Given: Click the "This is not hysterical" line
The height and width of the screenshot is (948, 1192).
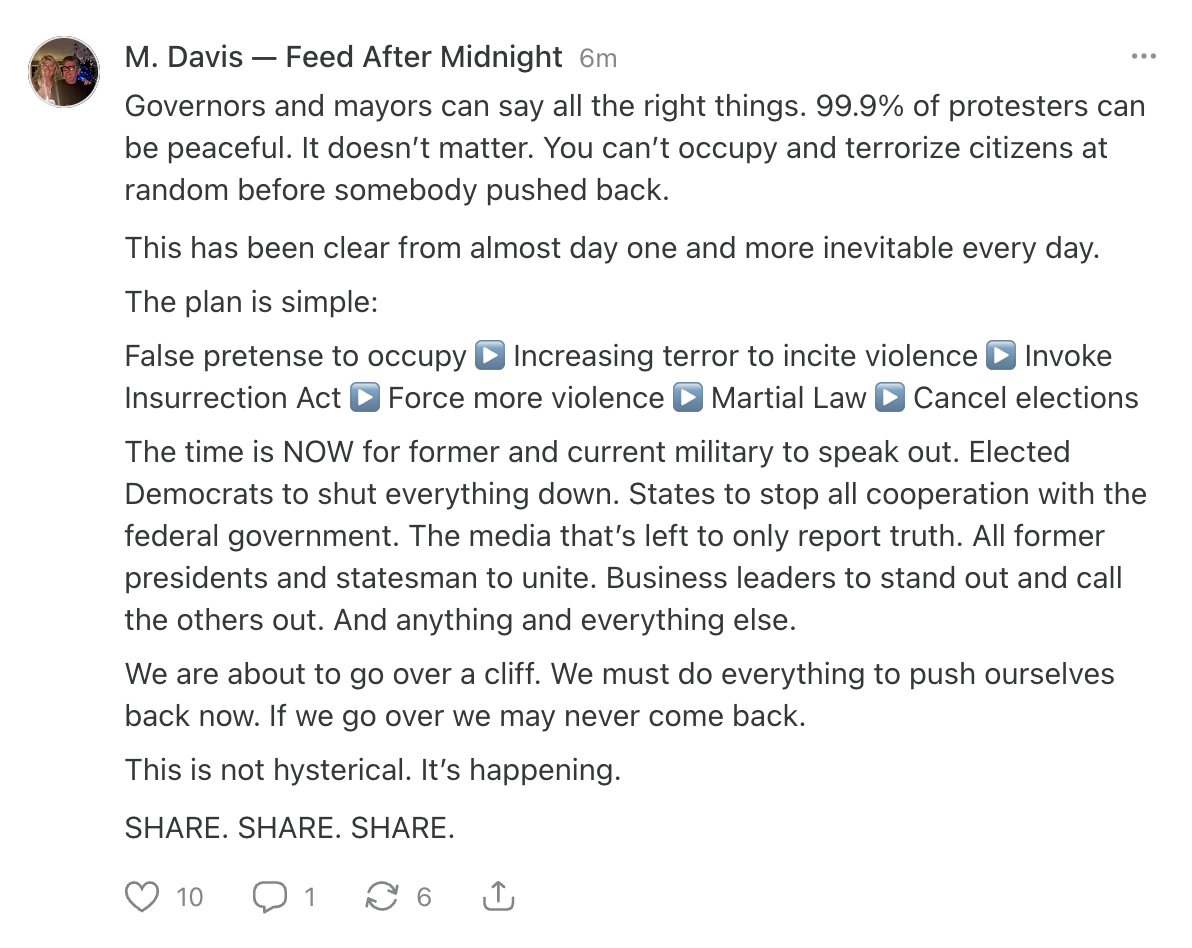Looking at the screenshot, I should pos(372,770).
